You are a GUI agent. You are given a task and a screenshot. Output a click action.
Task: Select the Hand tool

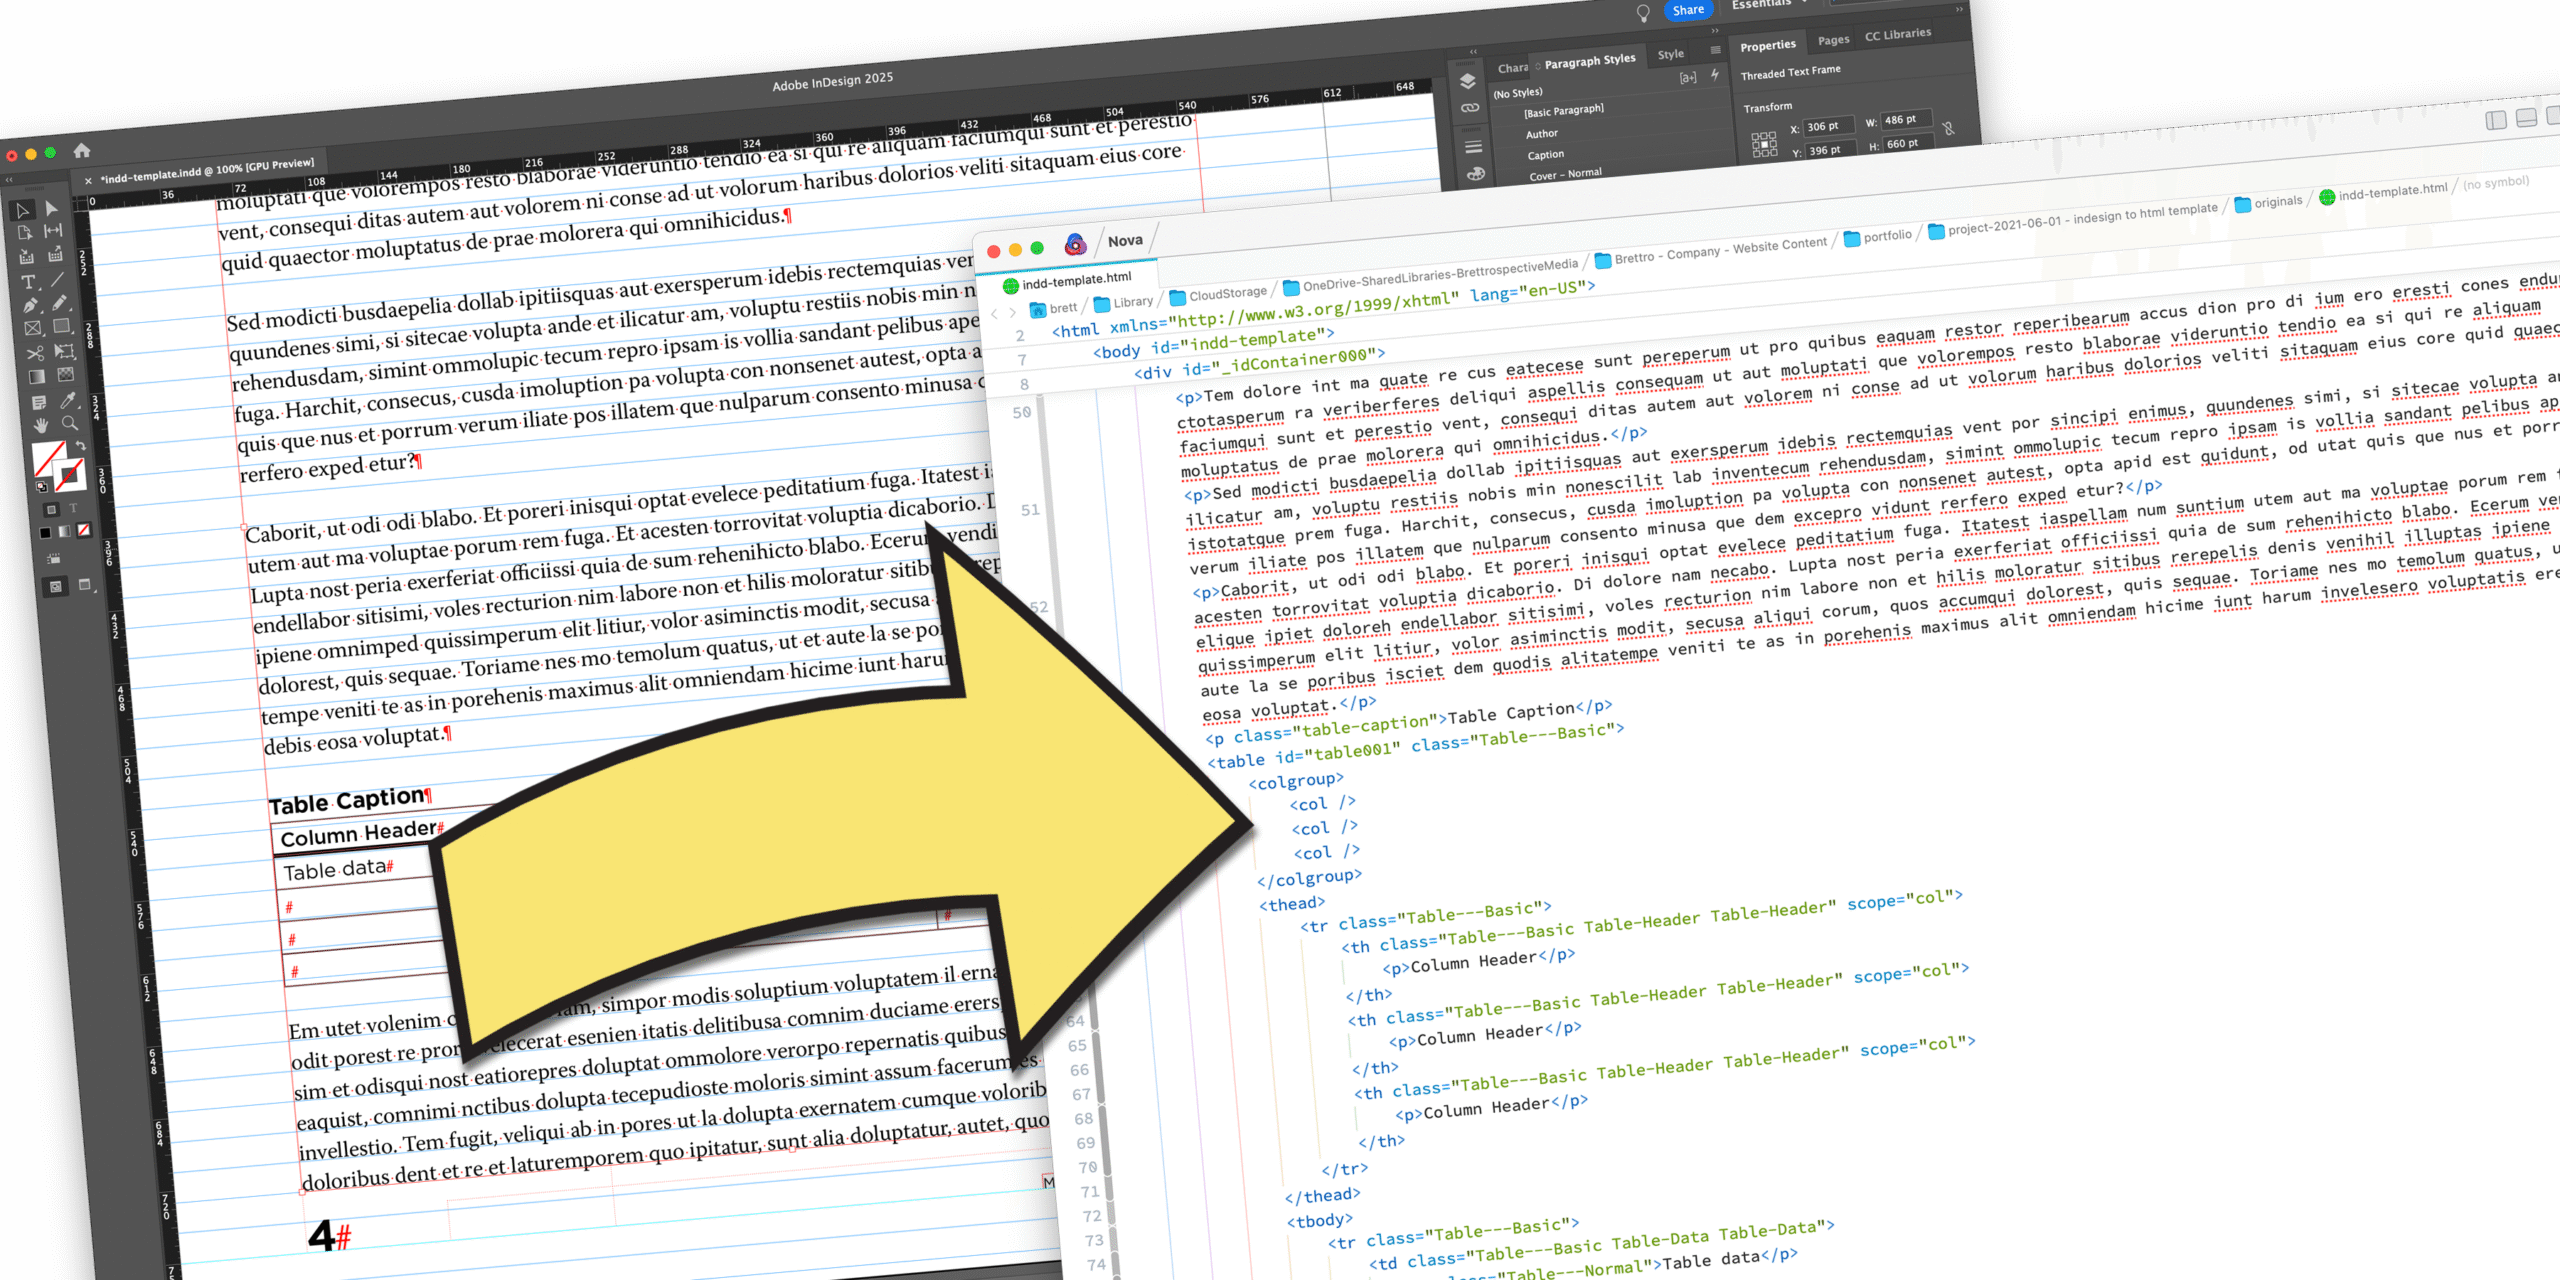click(x=41, y=425)
